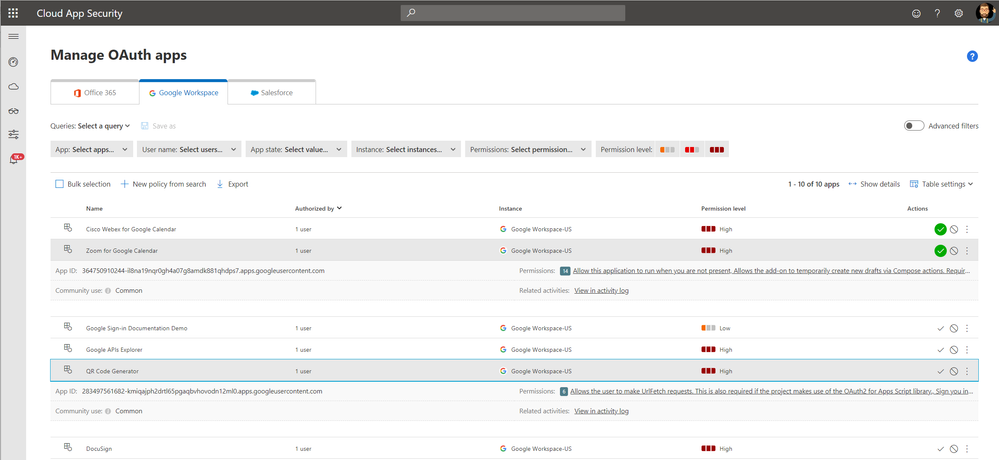Approve the Zoom for Google Calendar app
The image size is (999, 460).
coord(940,251)
